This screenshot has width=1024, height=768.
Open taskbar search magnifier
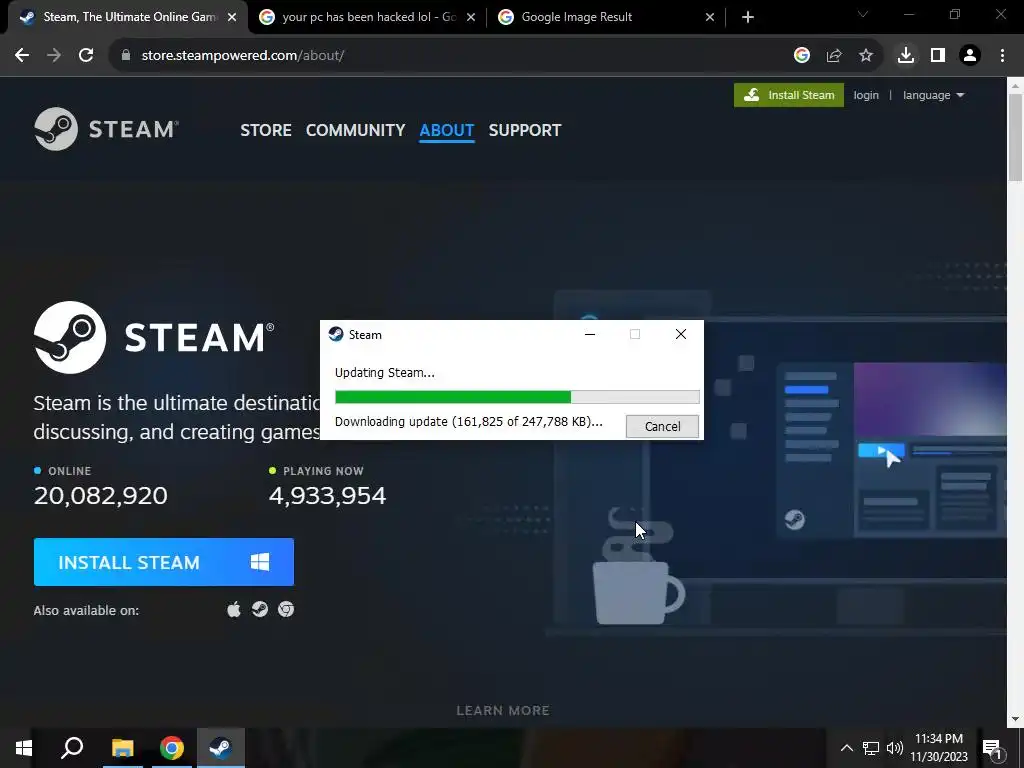72,748
